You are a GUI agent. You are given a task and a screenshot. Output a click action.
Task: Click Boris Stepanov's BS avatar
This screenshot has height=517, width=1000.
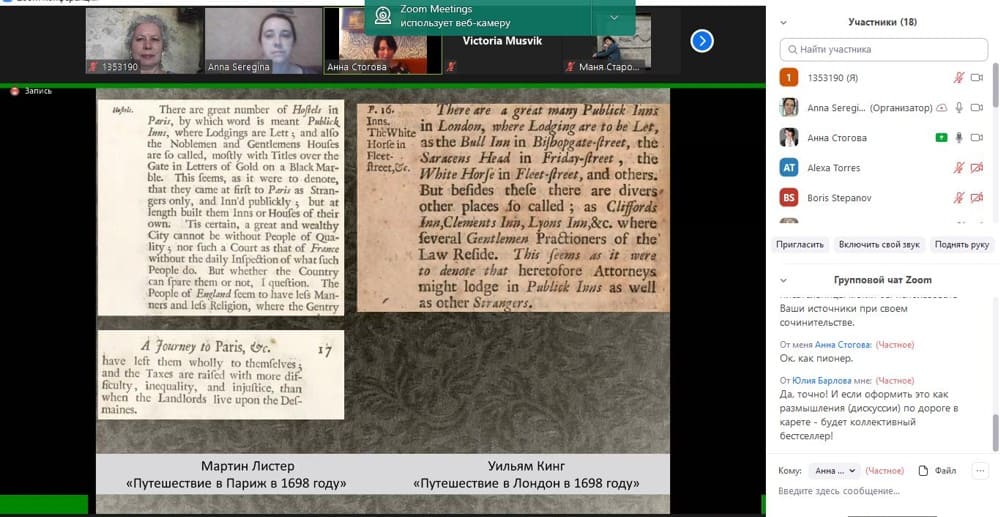click(789, 198)
